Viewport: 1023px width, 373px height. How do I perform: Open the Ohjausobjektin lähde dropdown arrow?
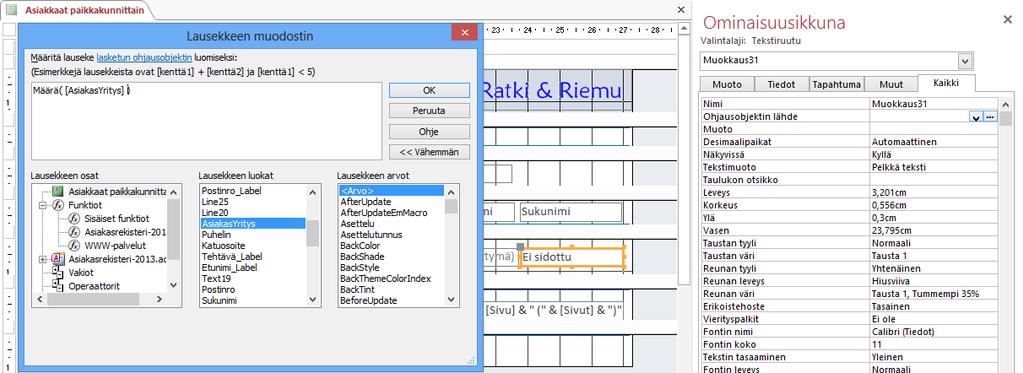(x=976, y=117)
